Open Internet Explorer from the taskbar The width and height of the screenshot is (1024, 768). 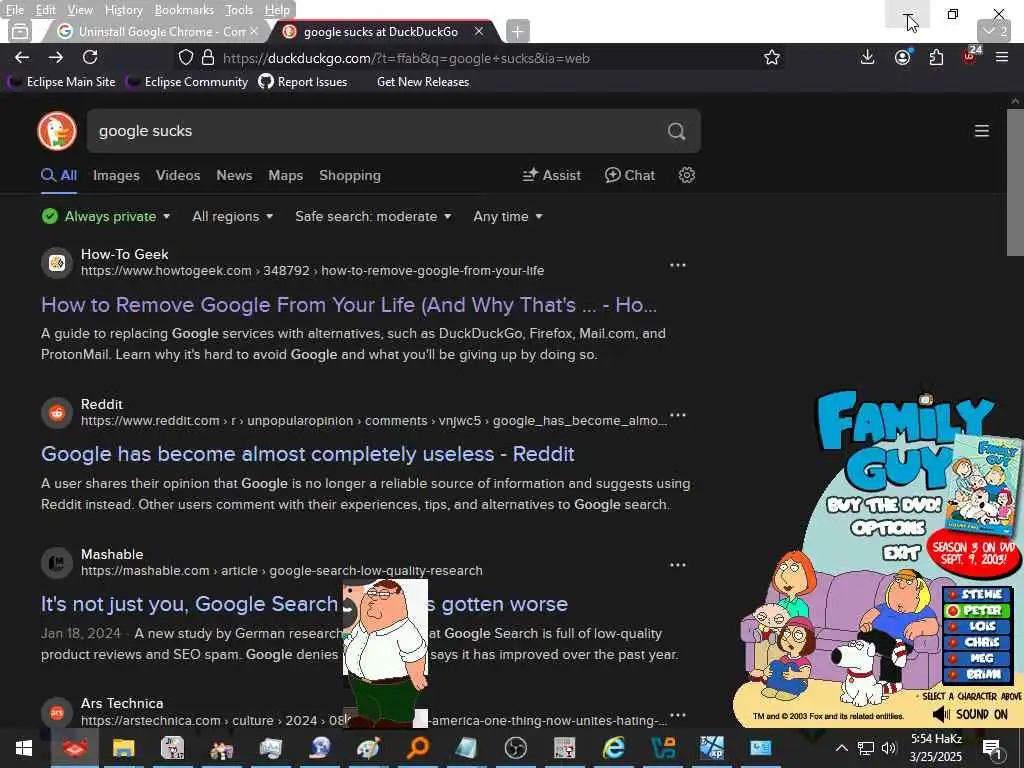click(x=614, y=748)
